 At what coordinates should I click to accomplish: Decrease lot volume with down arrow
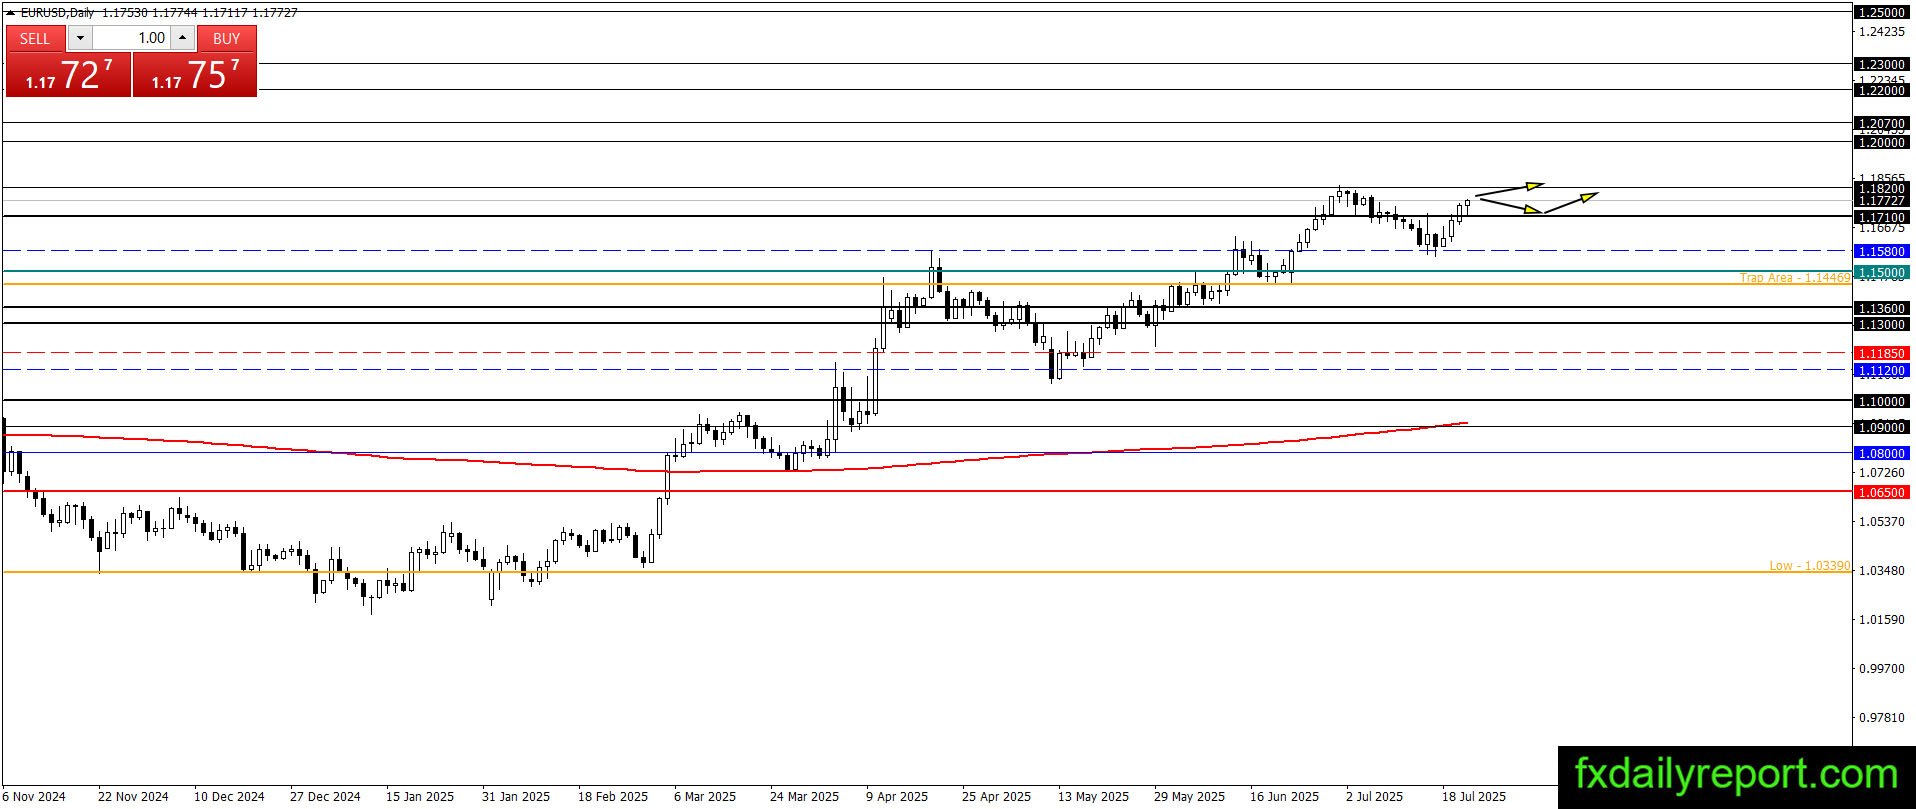(80, 38)
